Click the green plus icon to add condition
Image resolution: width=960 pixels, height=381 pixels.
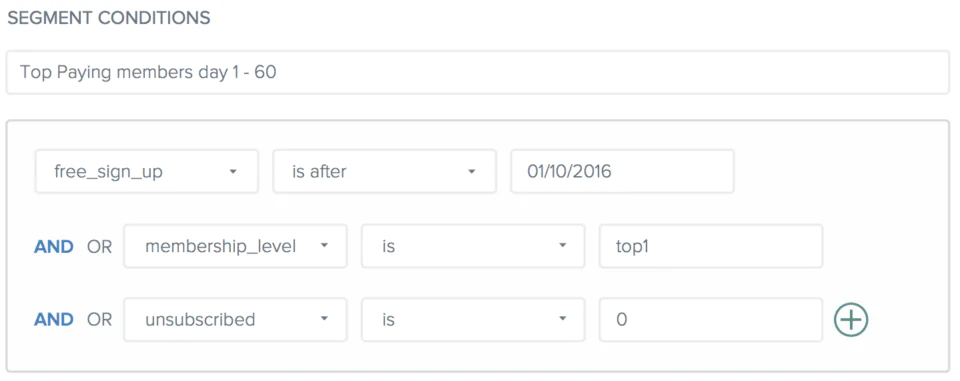pyautogui.click(x=851, y=319)
